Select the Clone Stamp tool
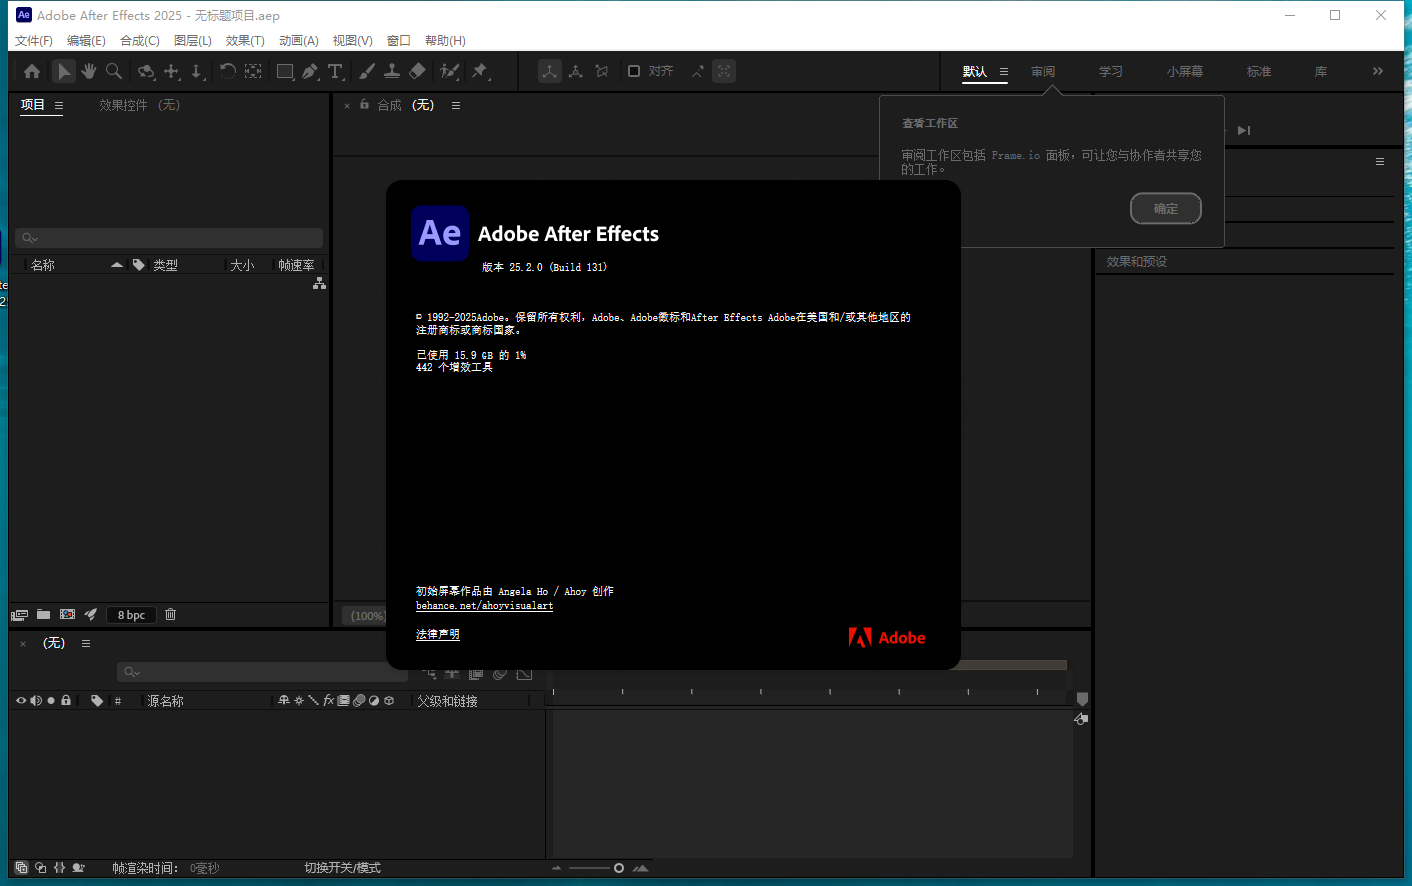Viewport: 1412px width, 886px height. coord(392,71)
